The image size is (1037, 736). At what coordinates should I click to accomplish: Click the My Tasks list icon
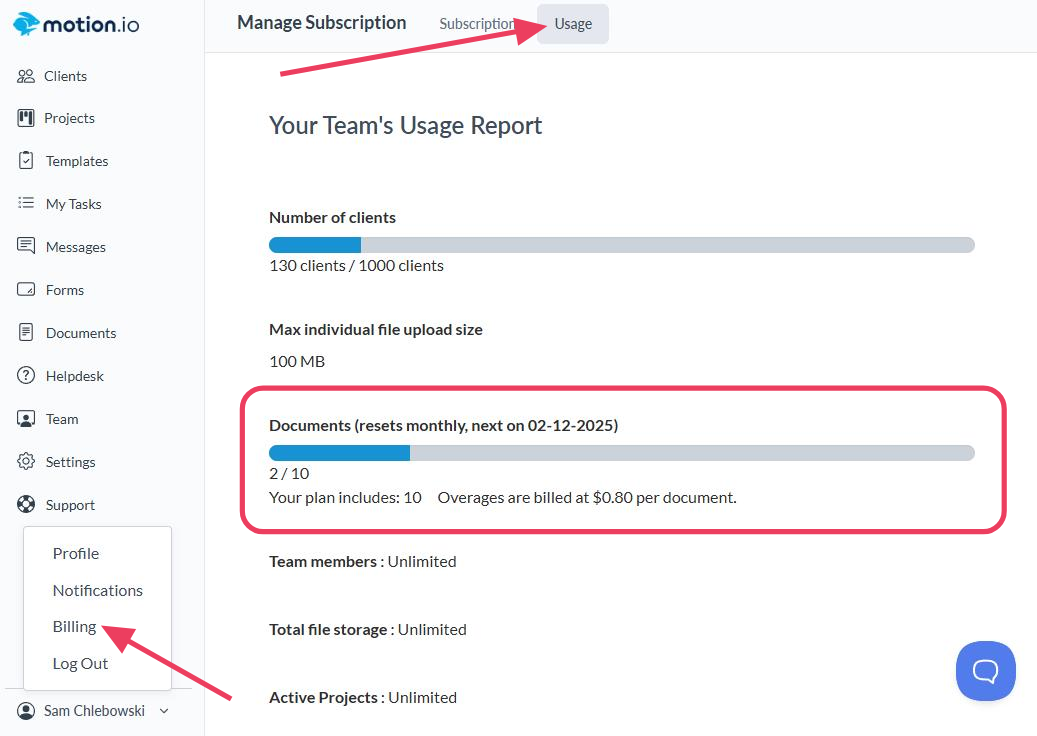(x=26, y=204)
